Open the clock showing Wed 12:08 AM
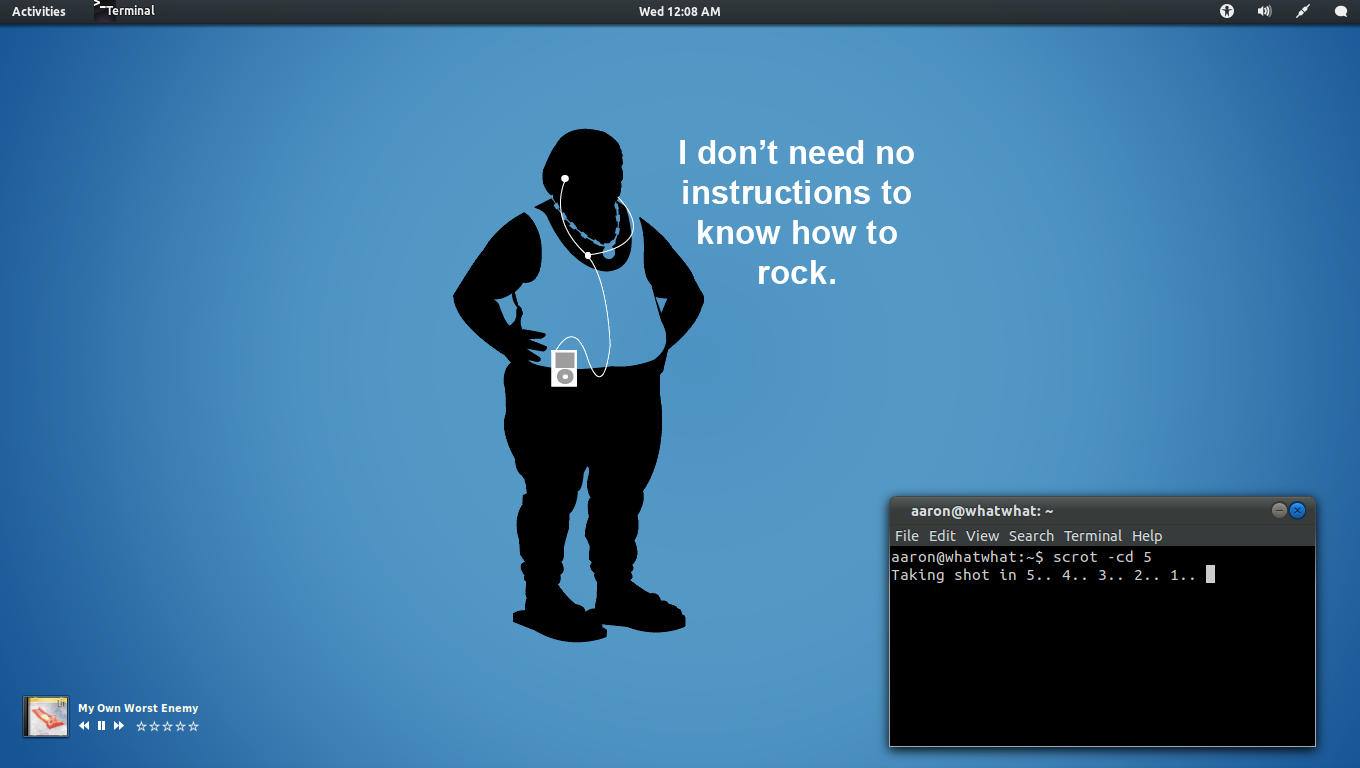 click(680, 12)
